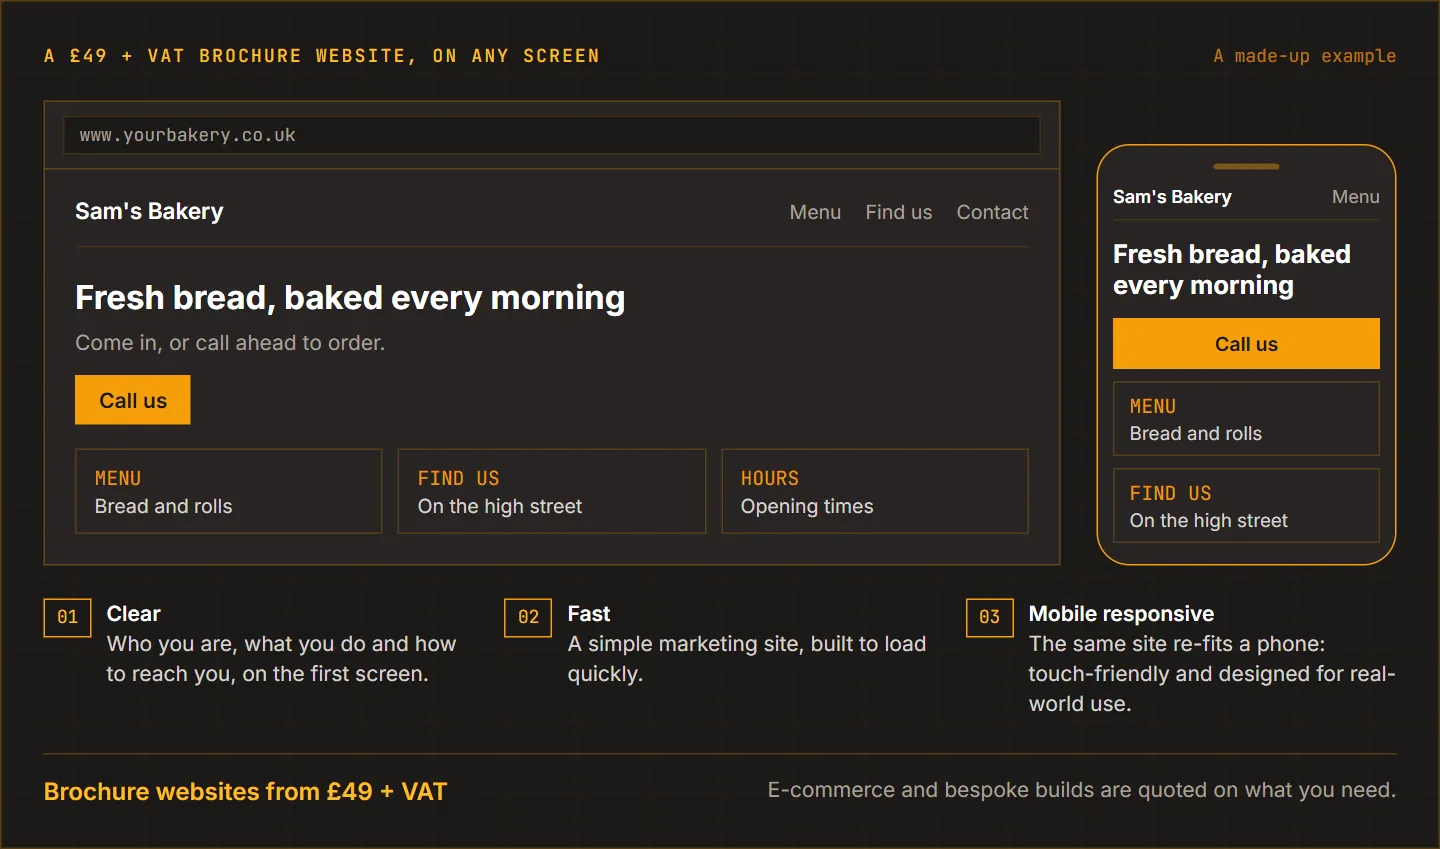
Task: Click text "Who you are, what you do"
Action: [236, 644]
